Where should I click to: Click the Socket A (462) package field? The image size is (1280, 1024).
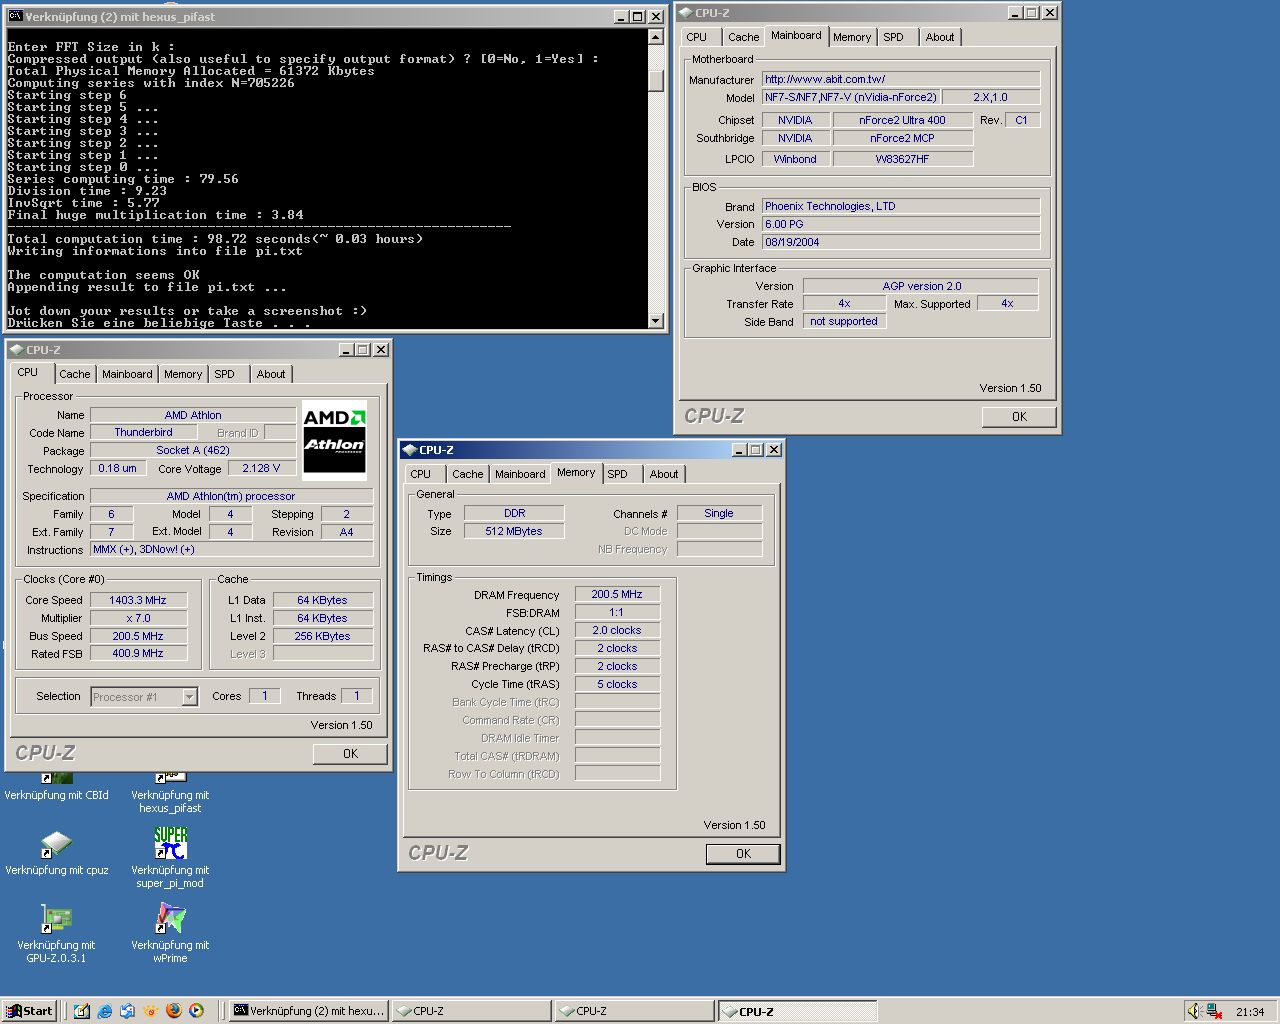(x=193, y=450)
